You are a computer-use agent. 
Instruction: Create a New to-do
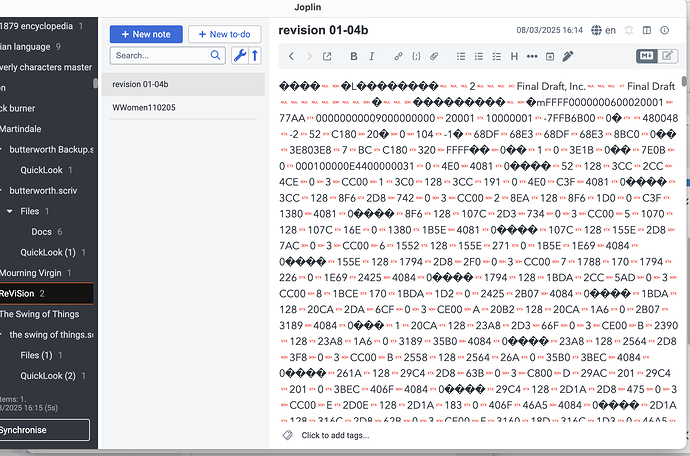224,34
